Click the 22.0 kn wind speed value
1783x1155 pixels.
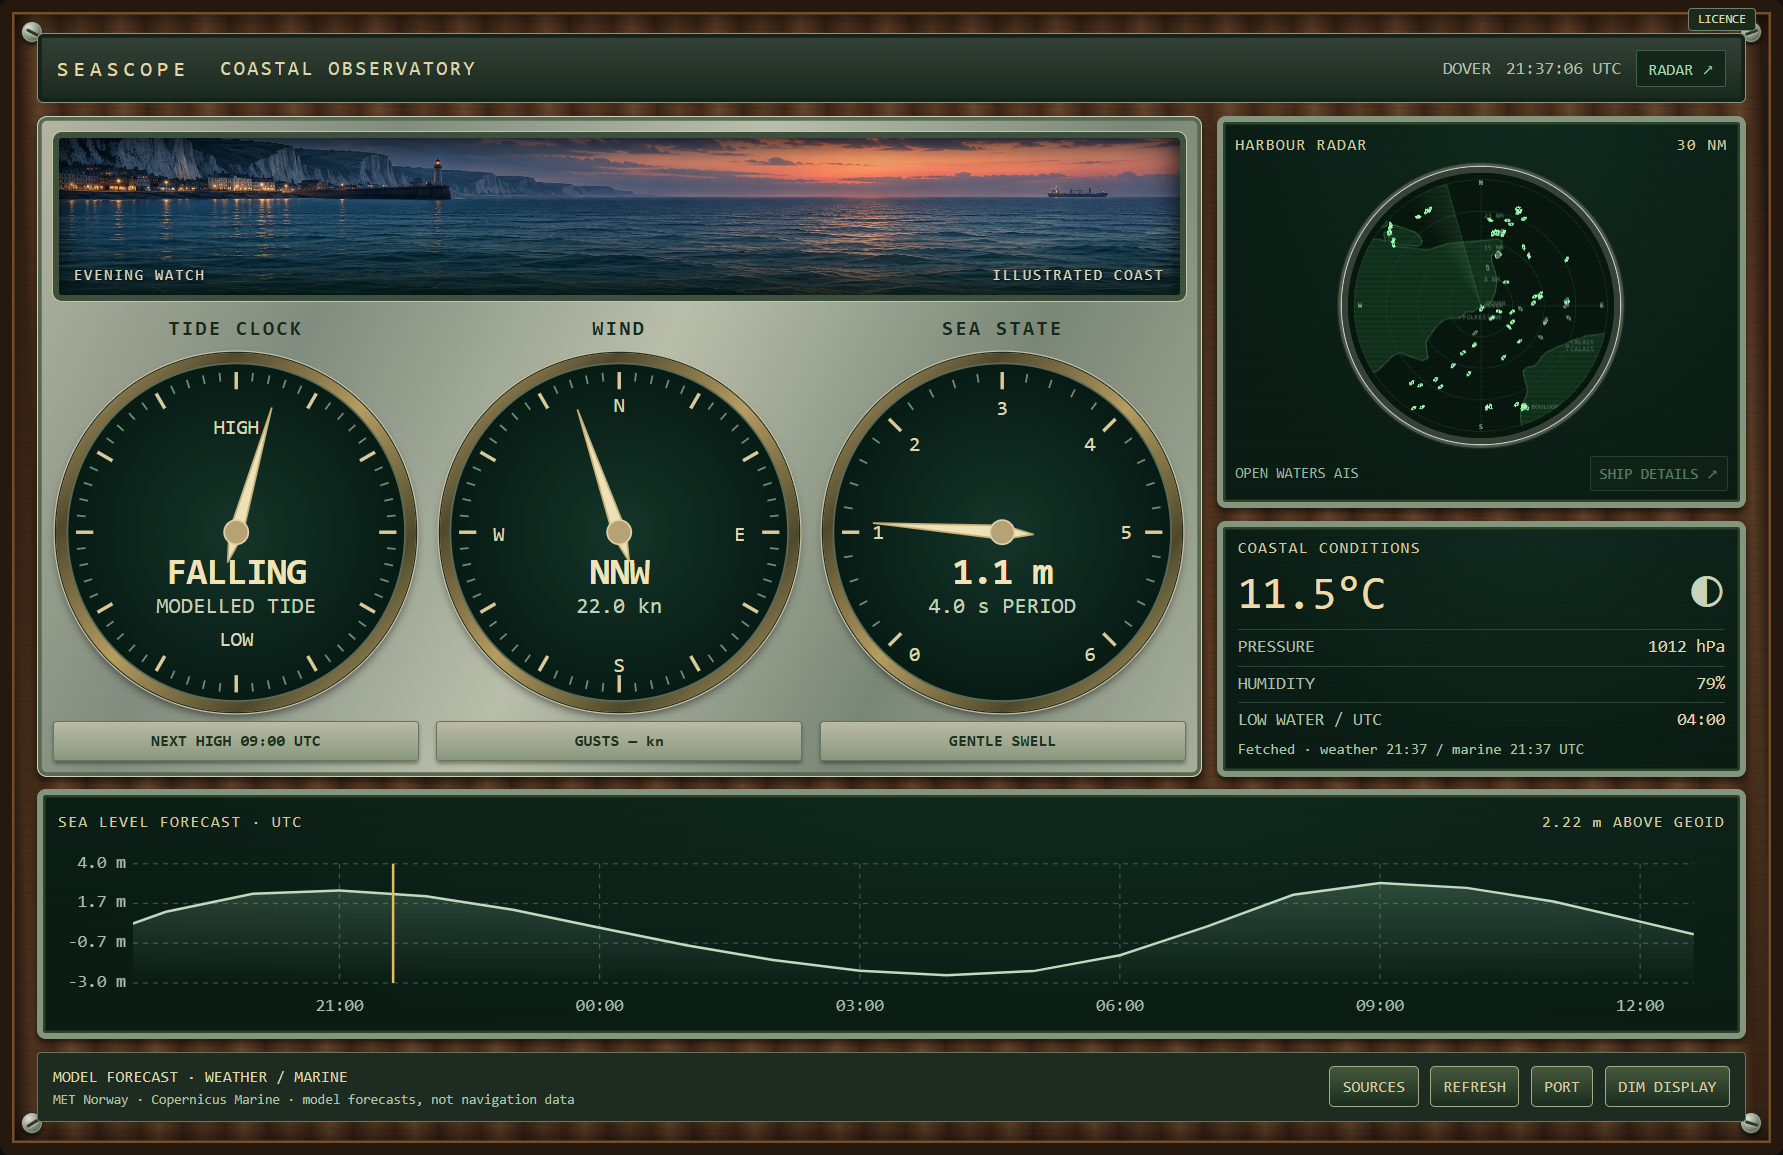619,606
